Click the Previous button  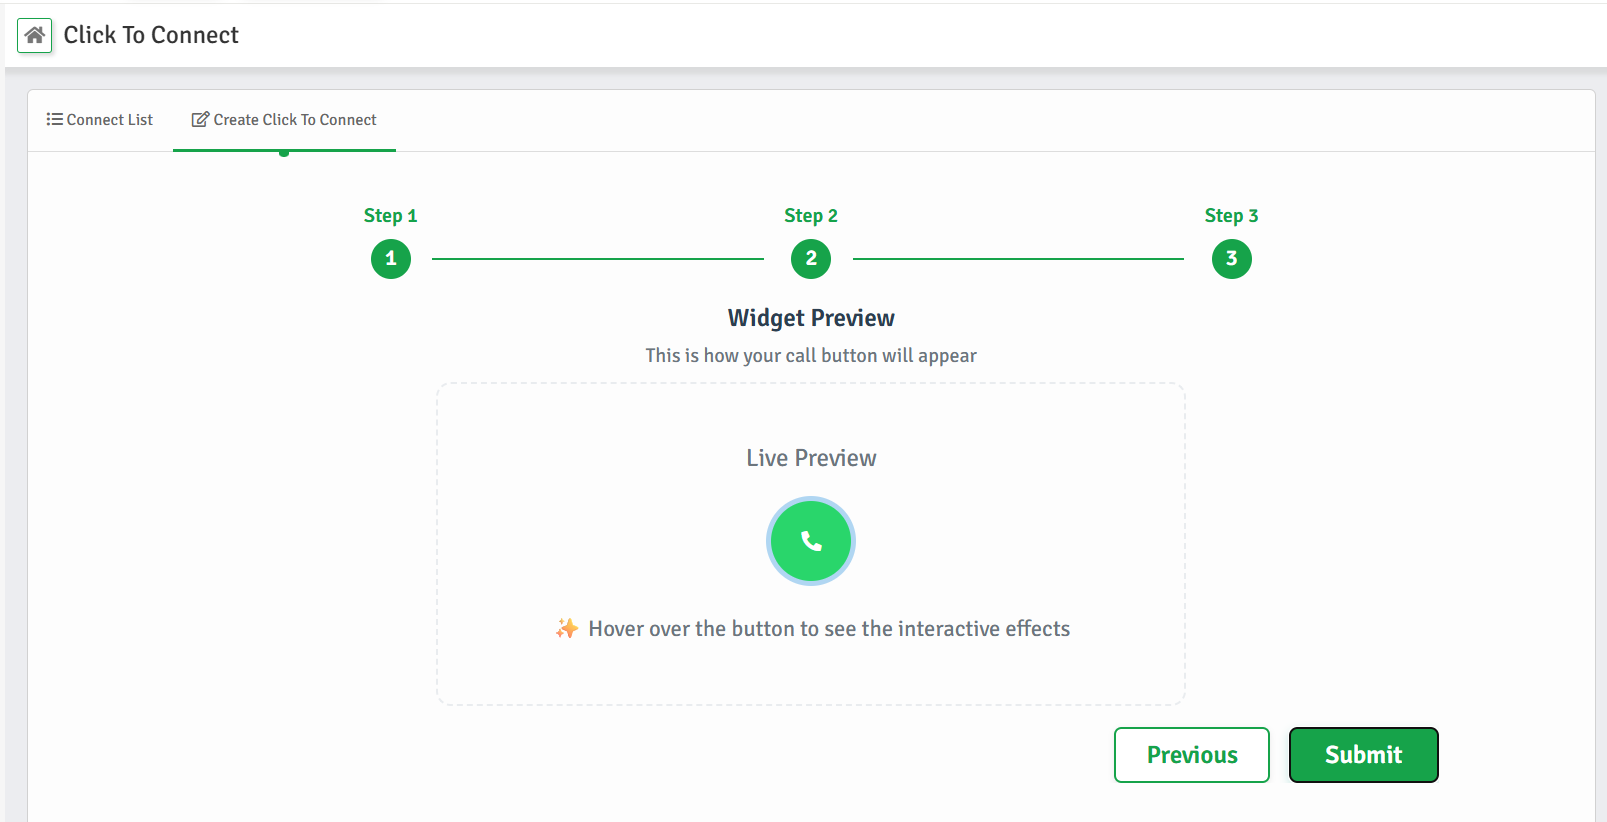click(x=1191, y=755)
